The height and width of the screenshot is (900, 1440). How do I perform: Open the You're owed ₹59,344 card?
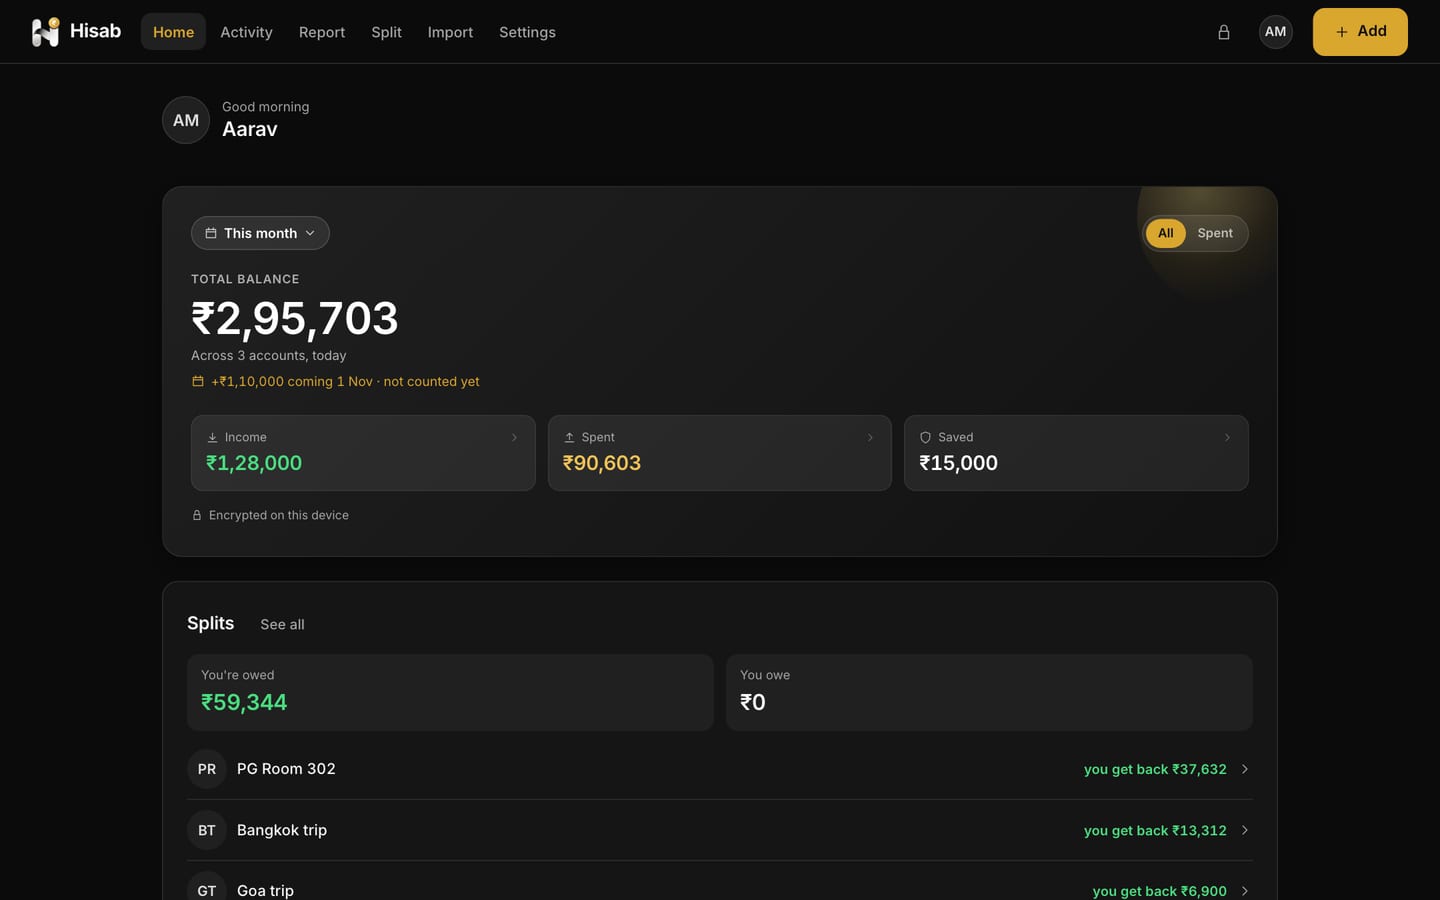point(450,692)
